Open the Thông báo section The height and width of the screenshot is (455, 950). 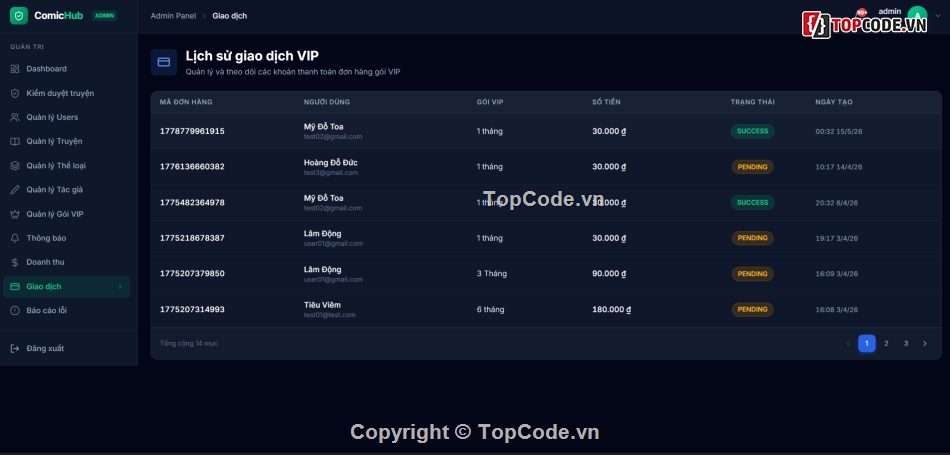click(67, 238)
